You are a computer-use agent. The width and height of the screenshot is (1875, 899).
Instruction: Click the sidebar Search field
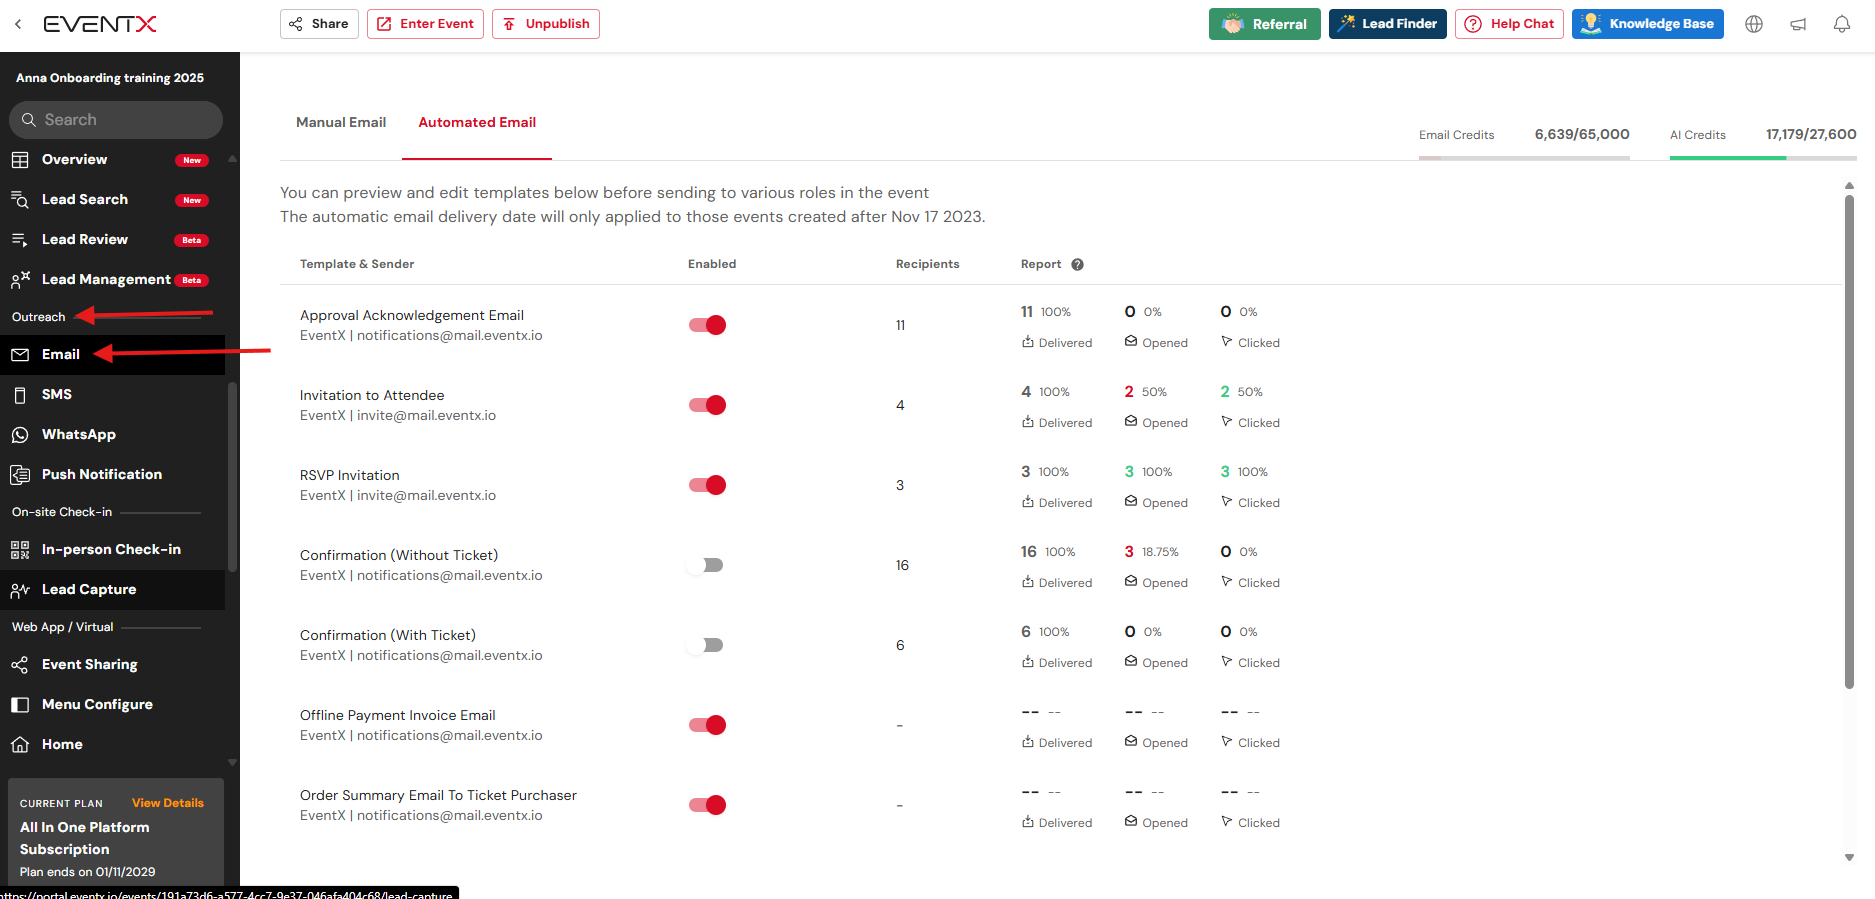pyautogui.click(x=116, y=120)
